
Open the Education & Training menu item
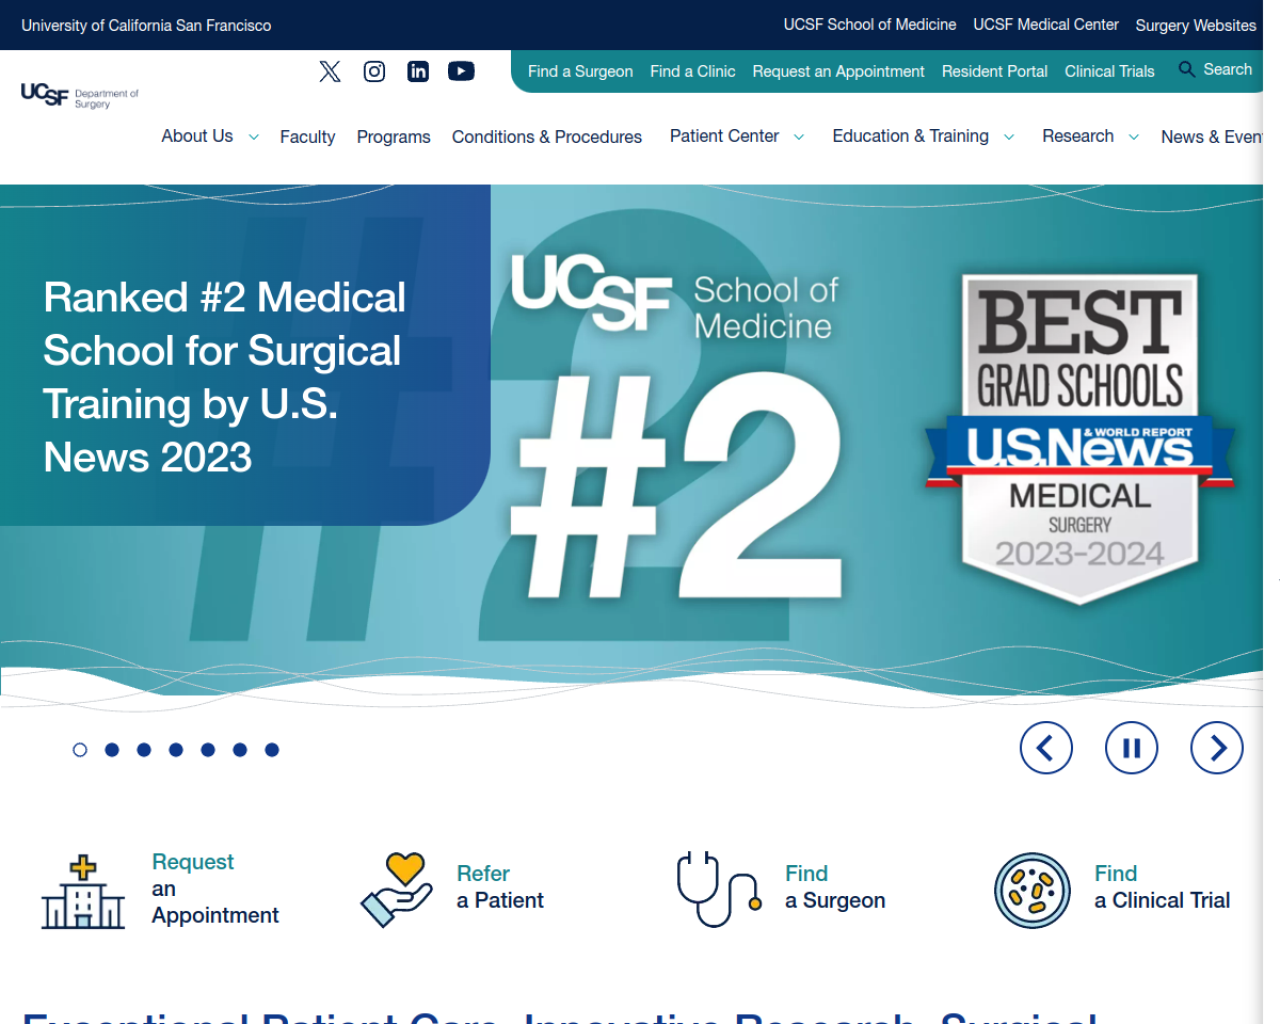tap(910, 136)
